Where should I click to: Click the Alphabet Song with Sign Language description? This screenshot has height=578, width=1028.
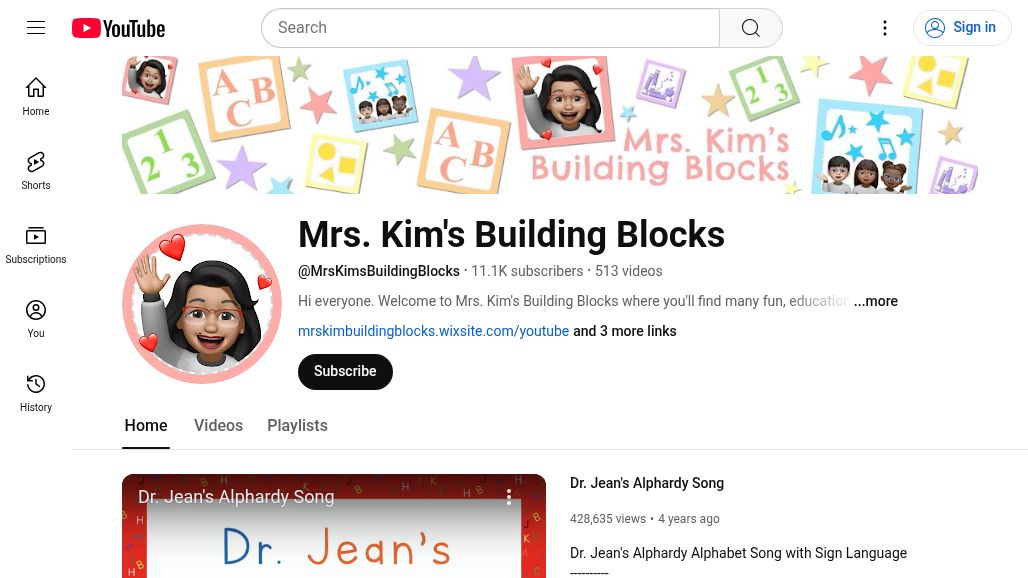pos(738,553)
